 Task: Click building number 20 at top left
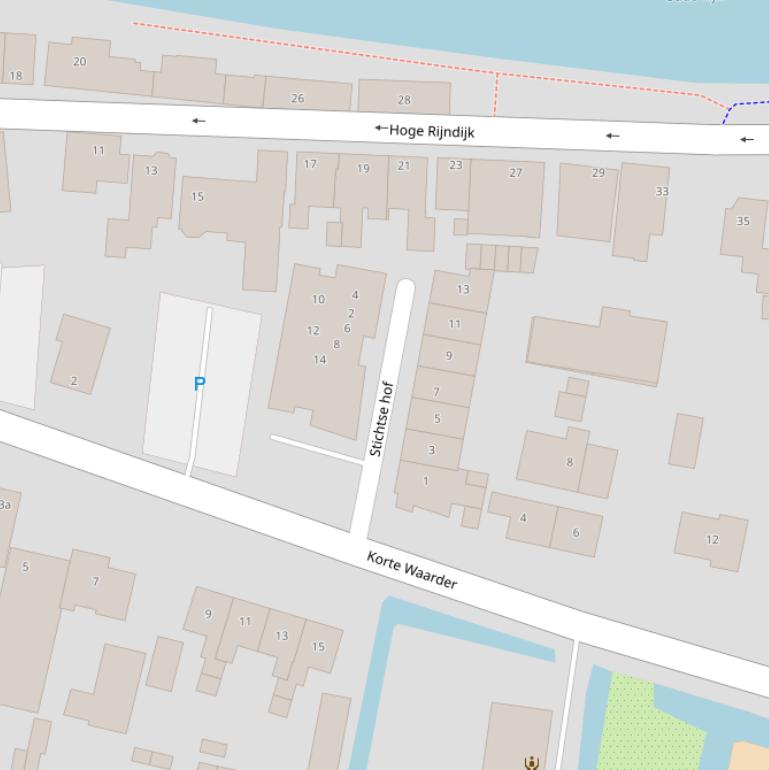pyautogui.click(x=80, y=62)
